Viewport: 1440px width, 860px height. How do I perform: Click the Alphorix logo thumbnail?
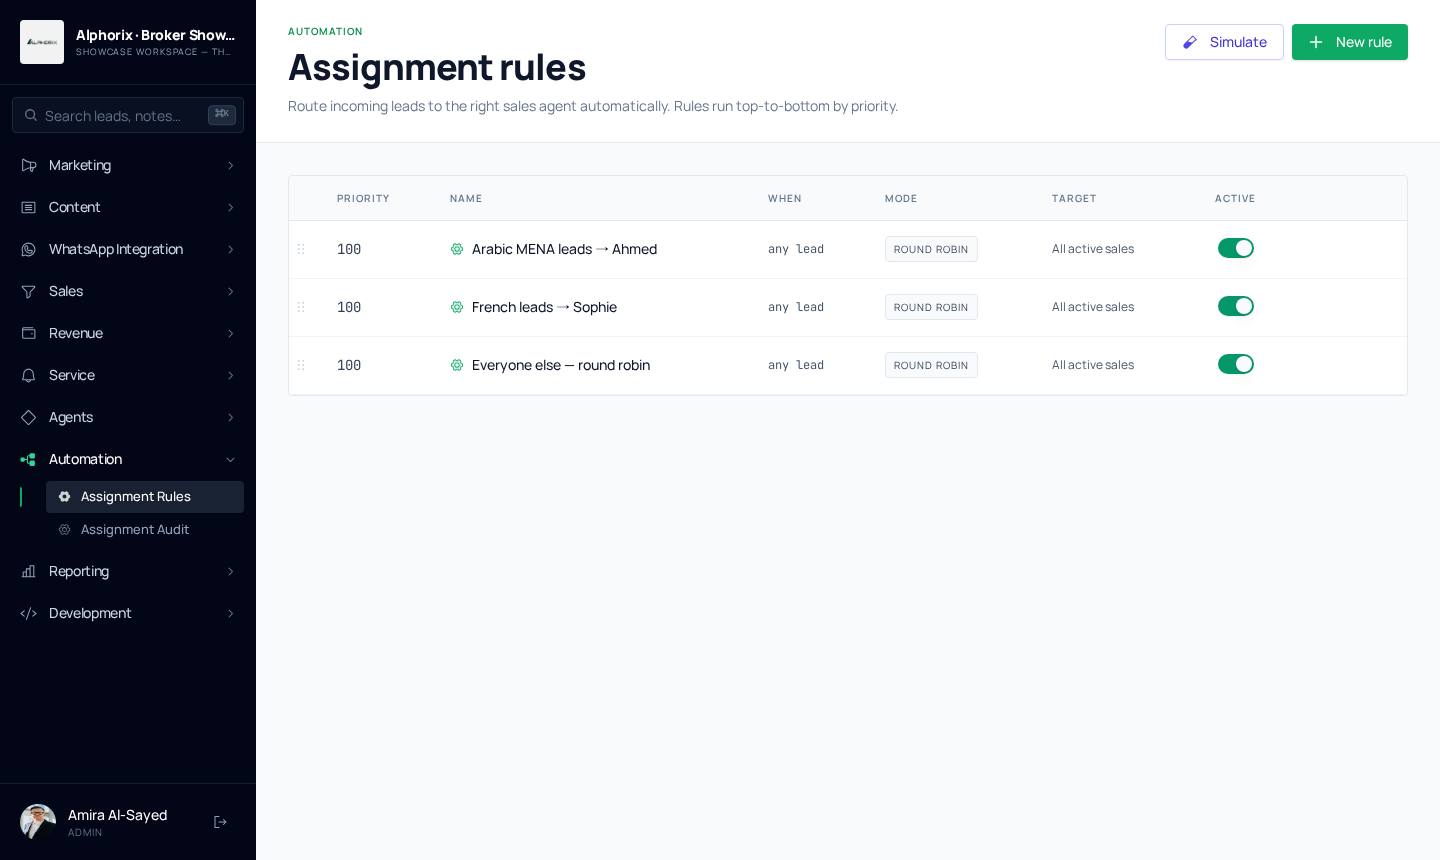pos(42,42)
